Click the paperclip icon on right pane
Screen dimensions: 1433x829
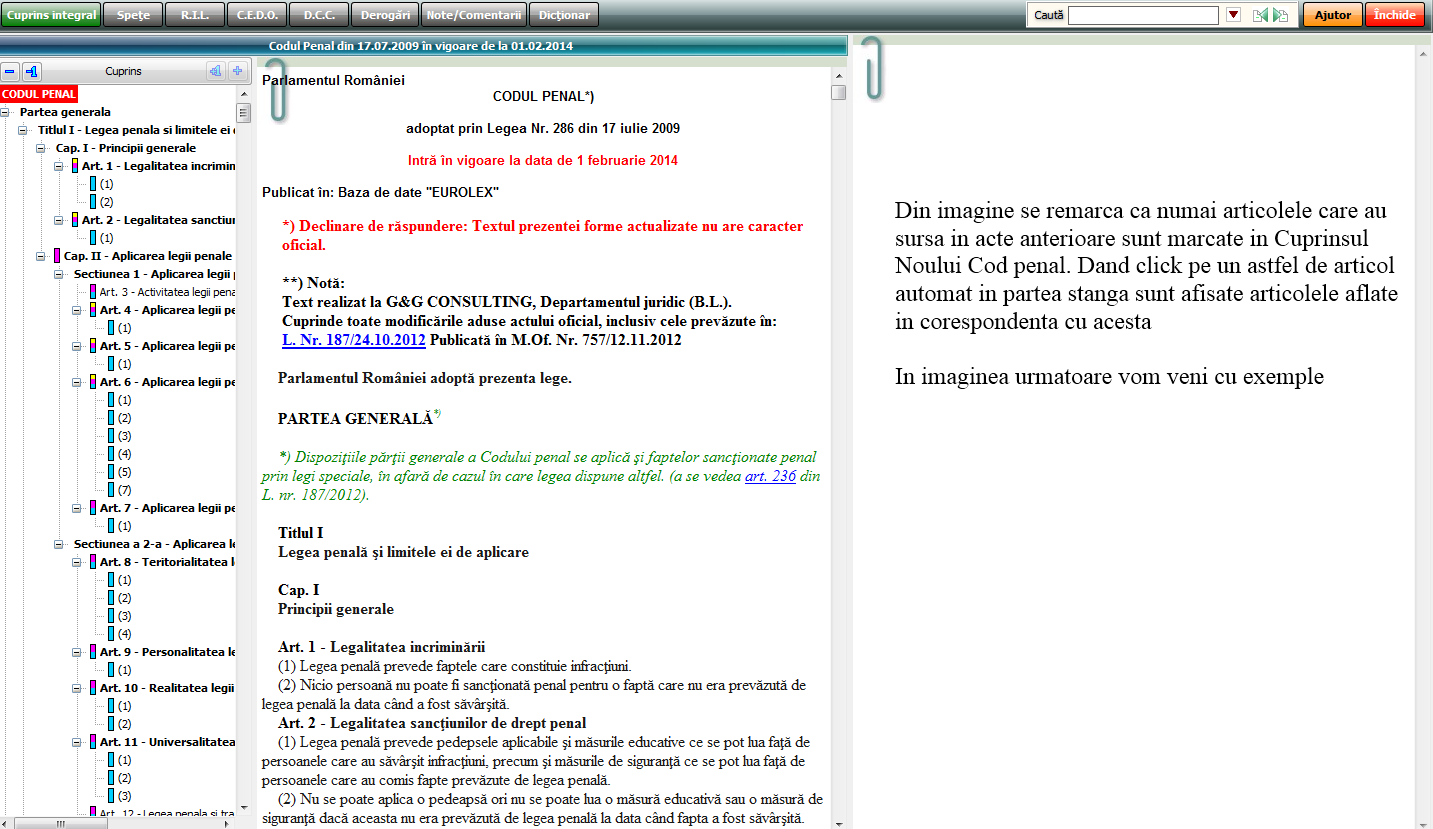point(872,68)
